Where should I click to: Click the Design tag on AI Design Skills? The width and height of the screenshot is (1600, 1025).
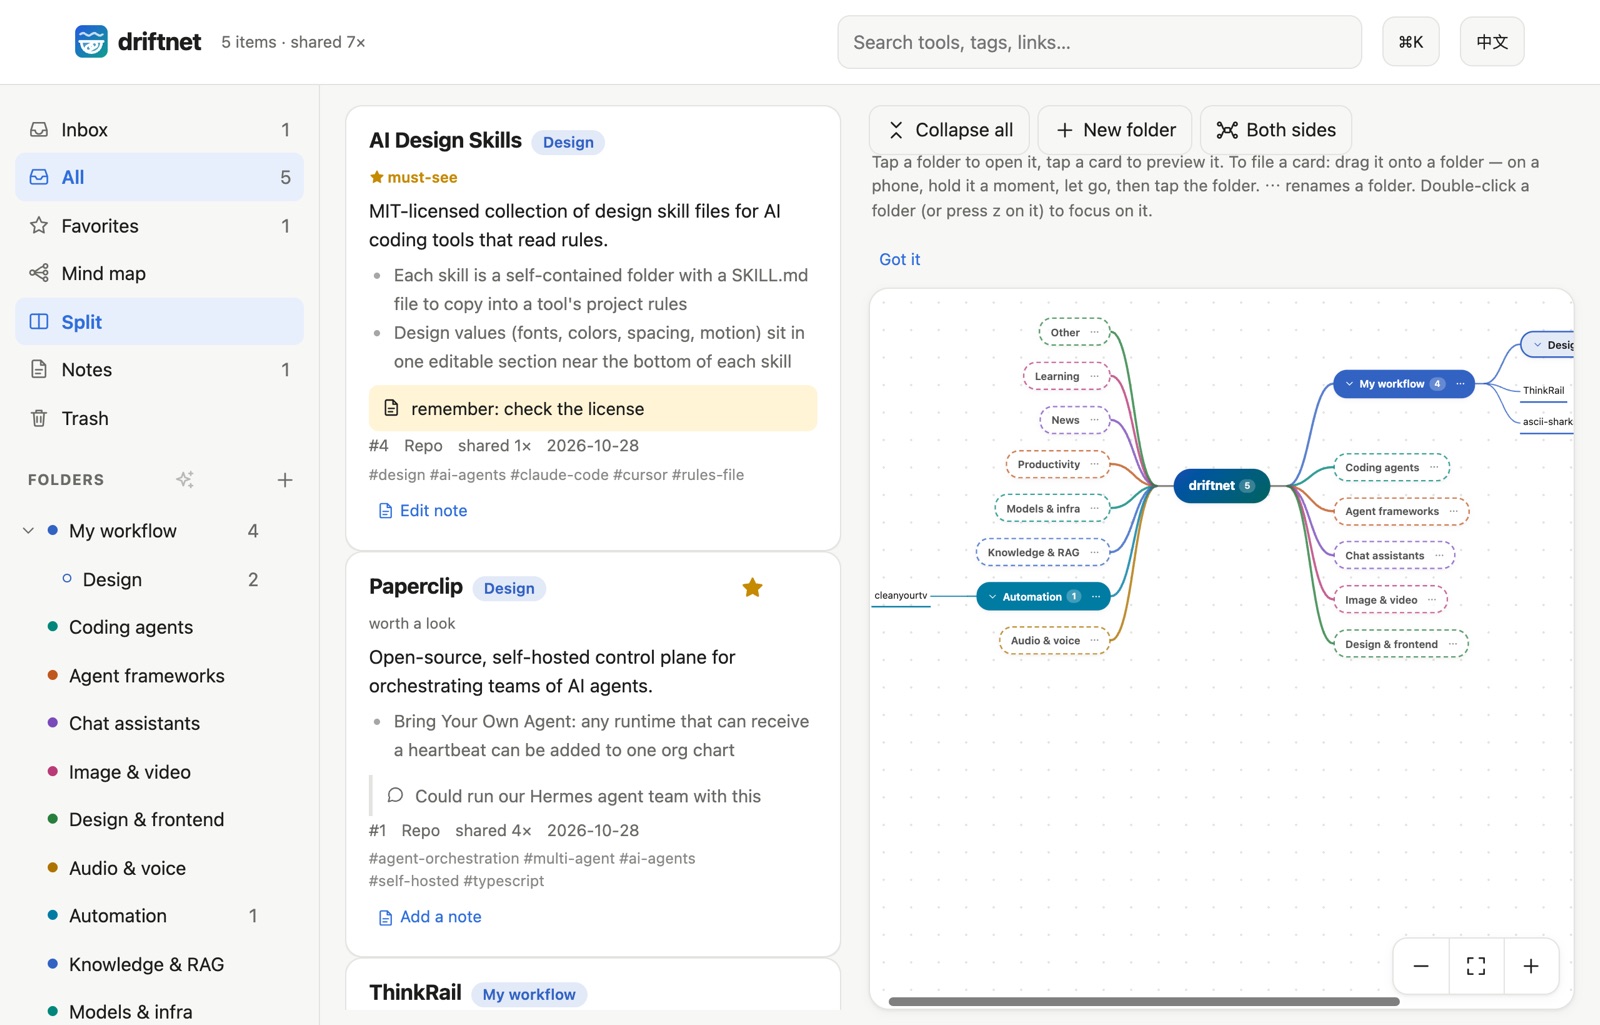click(568, 142)
